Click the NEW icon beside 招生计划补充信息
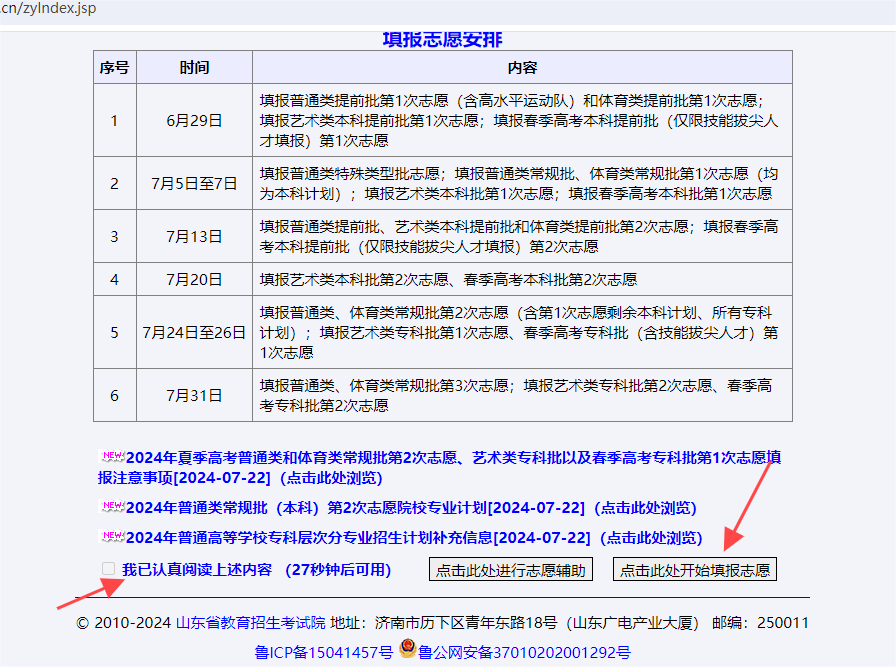896x667 pixels. (112, 537)
